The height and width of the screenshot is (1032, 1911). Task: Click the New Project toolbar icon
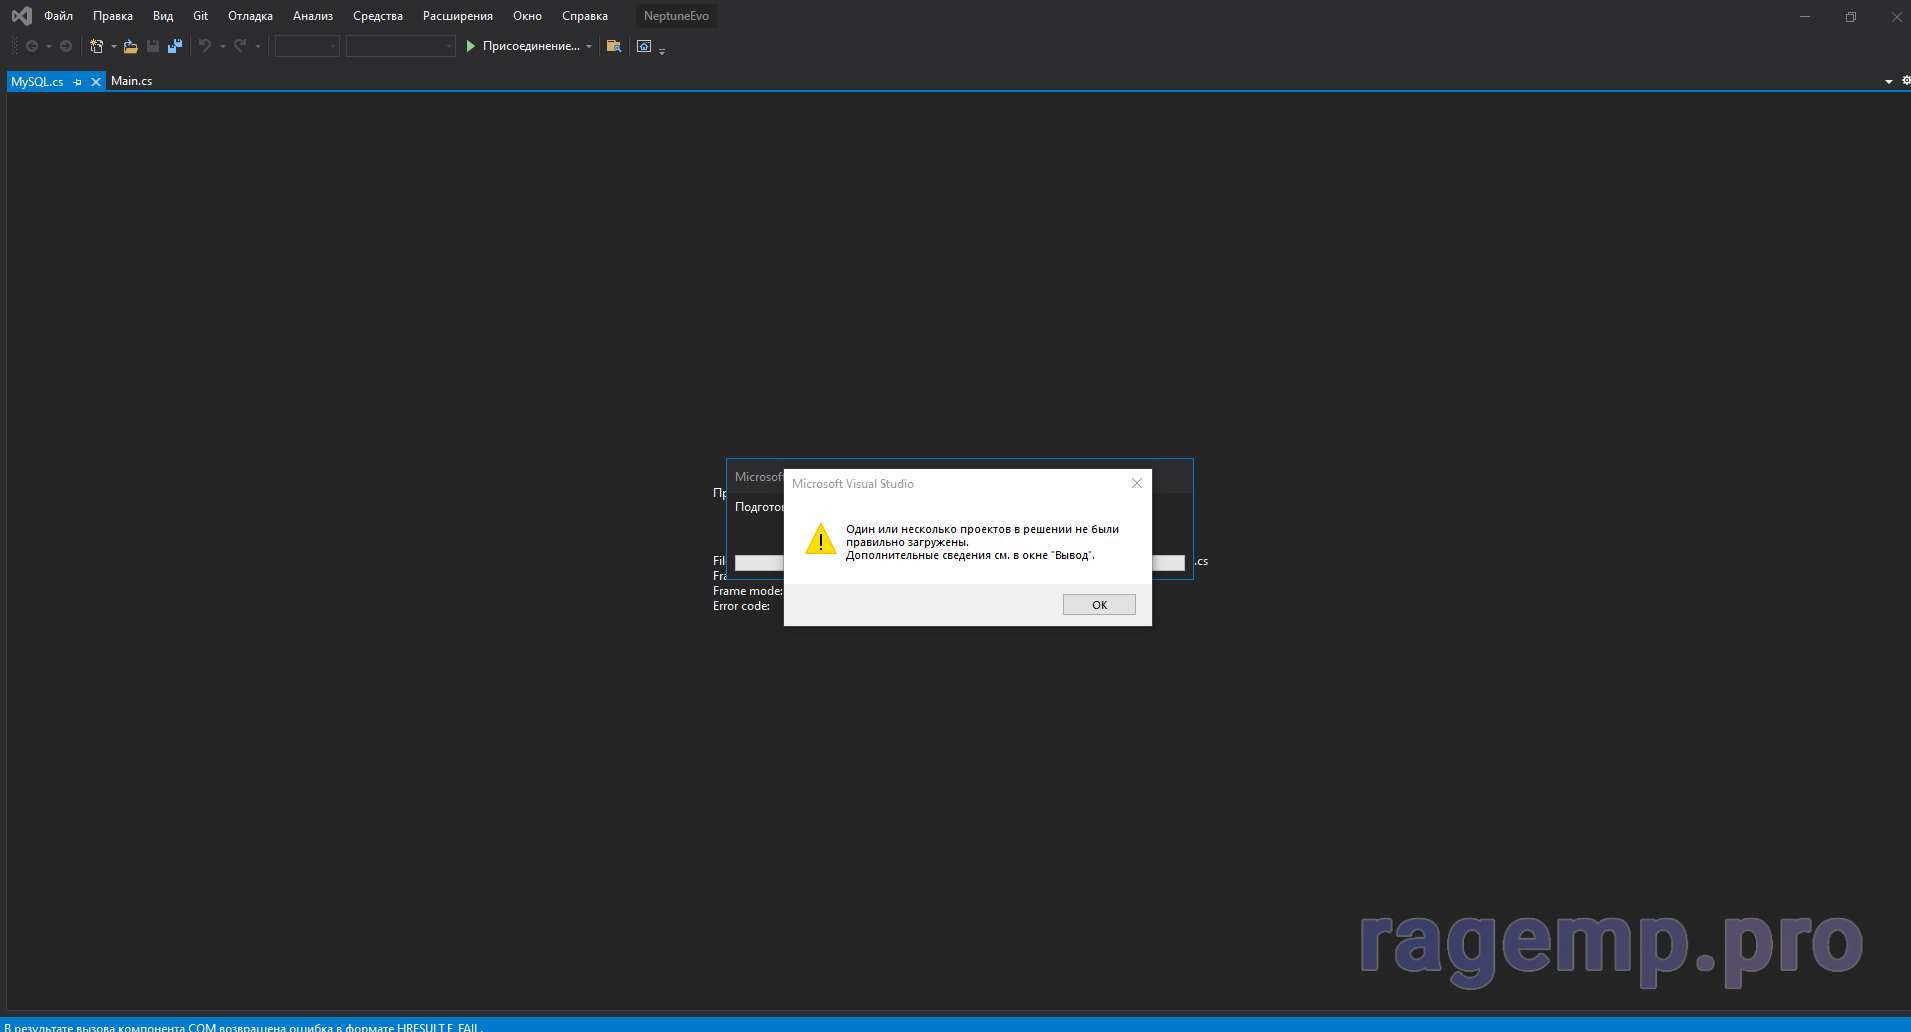pyautogui.click(x=97, y=46)
